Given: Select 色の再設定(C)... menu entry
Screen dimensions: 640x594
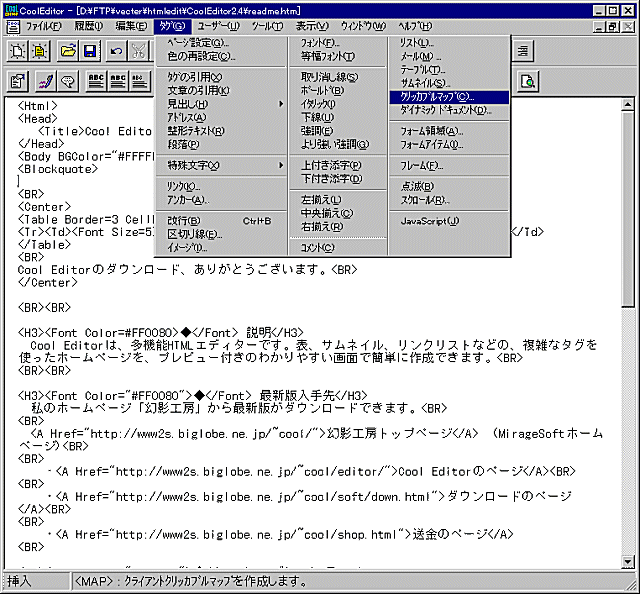Looking at the screenshot, I should [x=221, y=56].
